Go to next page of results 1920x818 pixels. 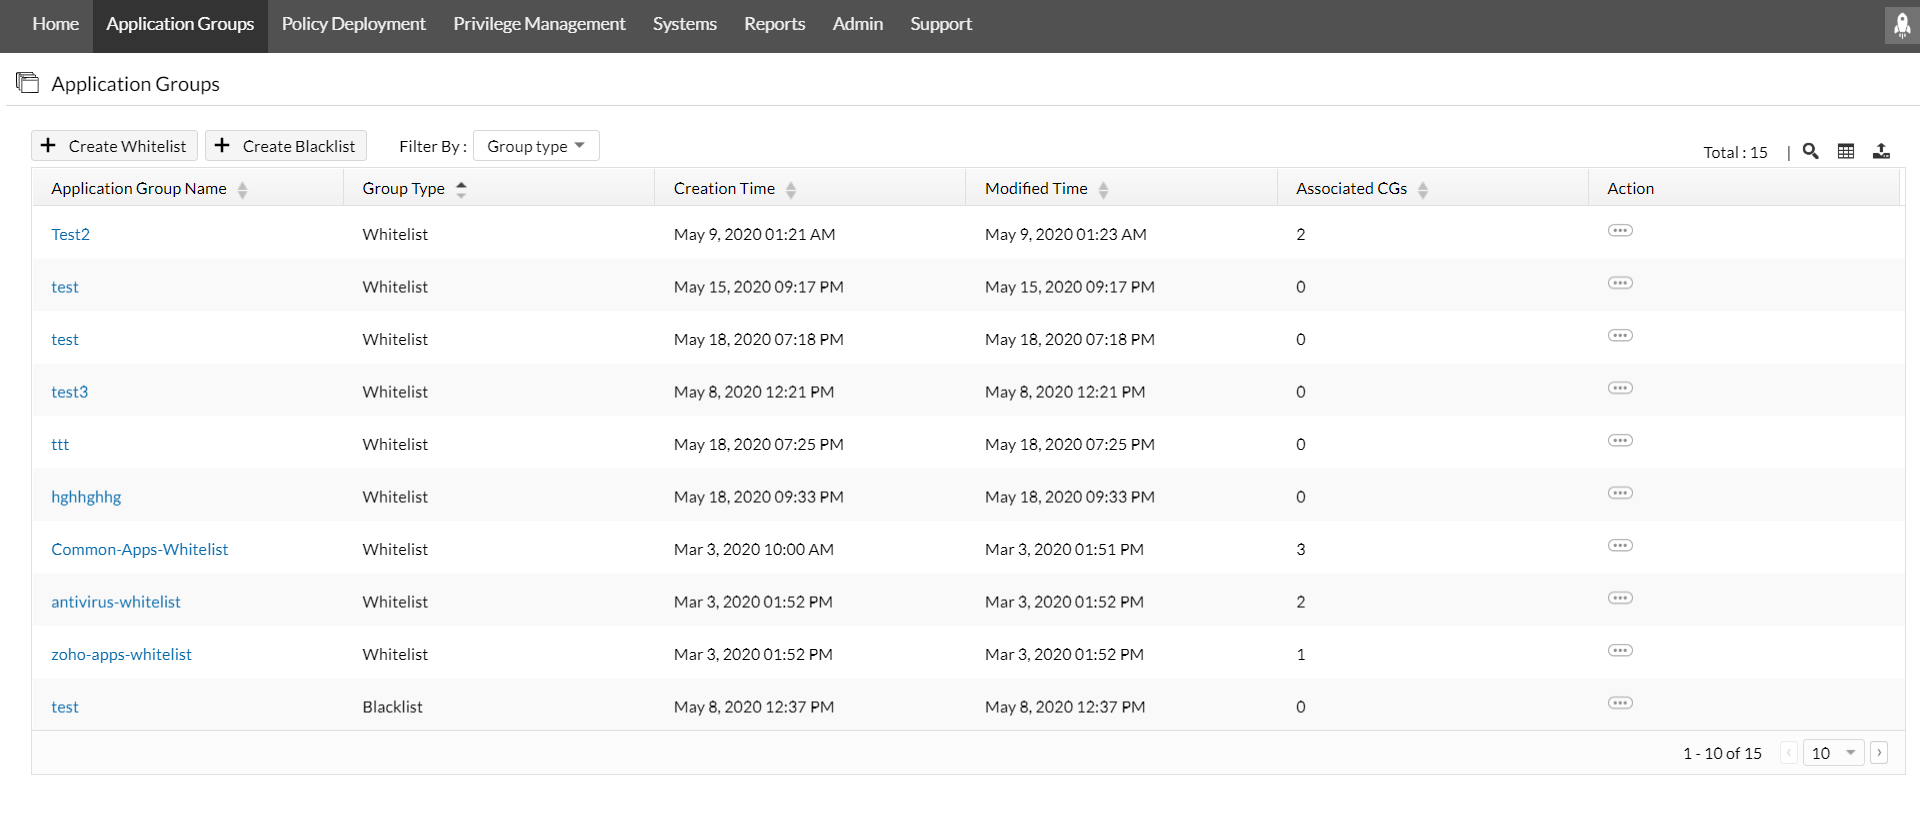point(1879,753)
